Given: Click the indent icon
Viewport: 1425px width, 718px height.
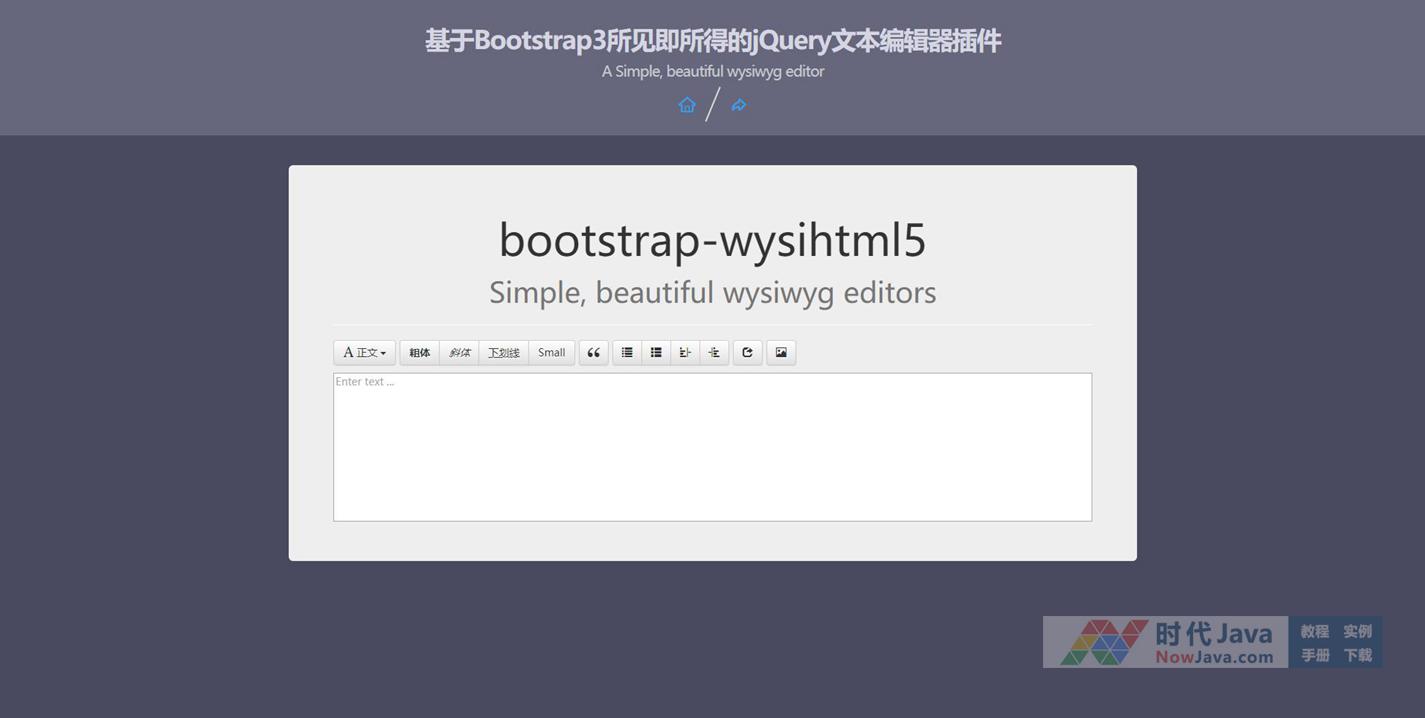Looking at the screenshot, I should tap(714, 353).
